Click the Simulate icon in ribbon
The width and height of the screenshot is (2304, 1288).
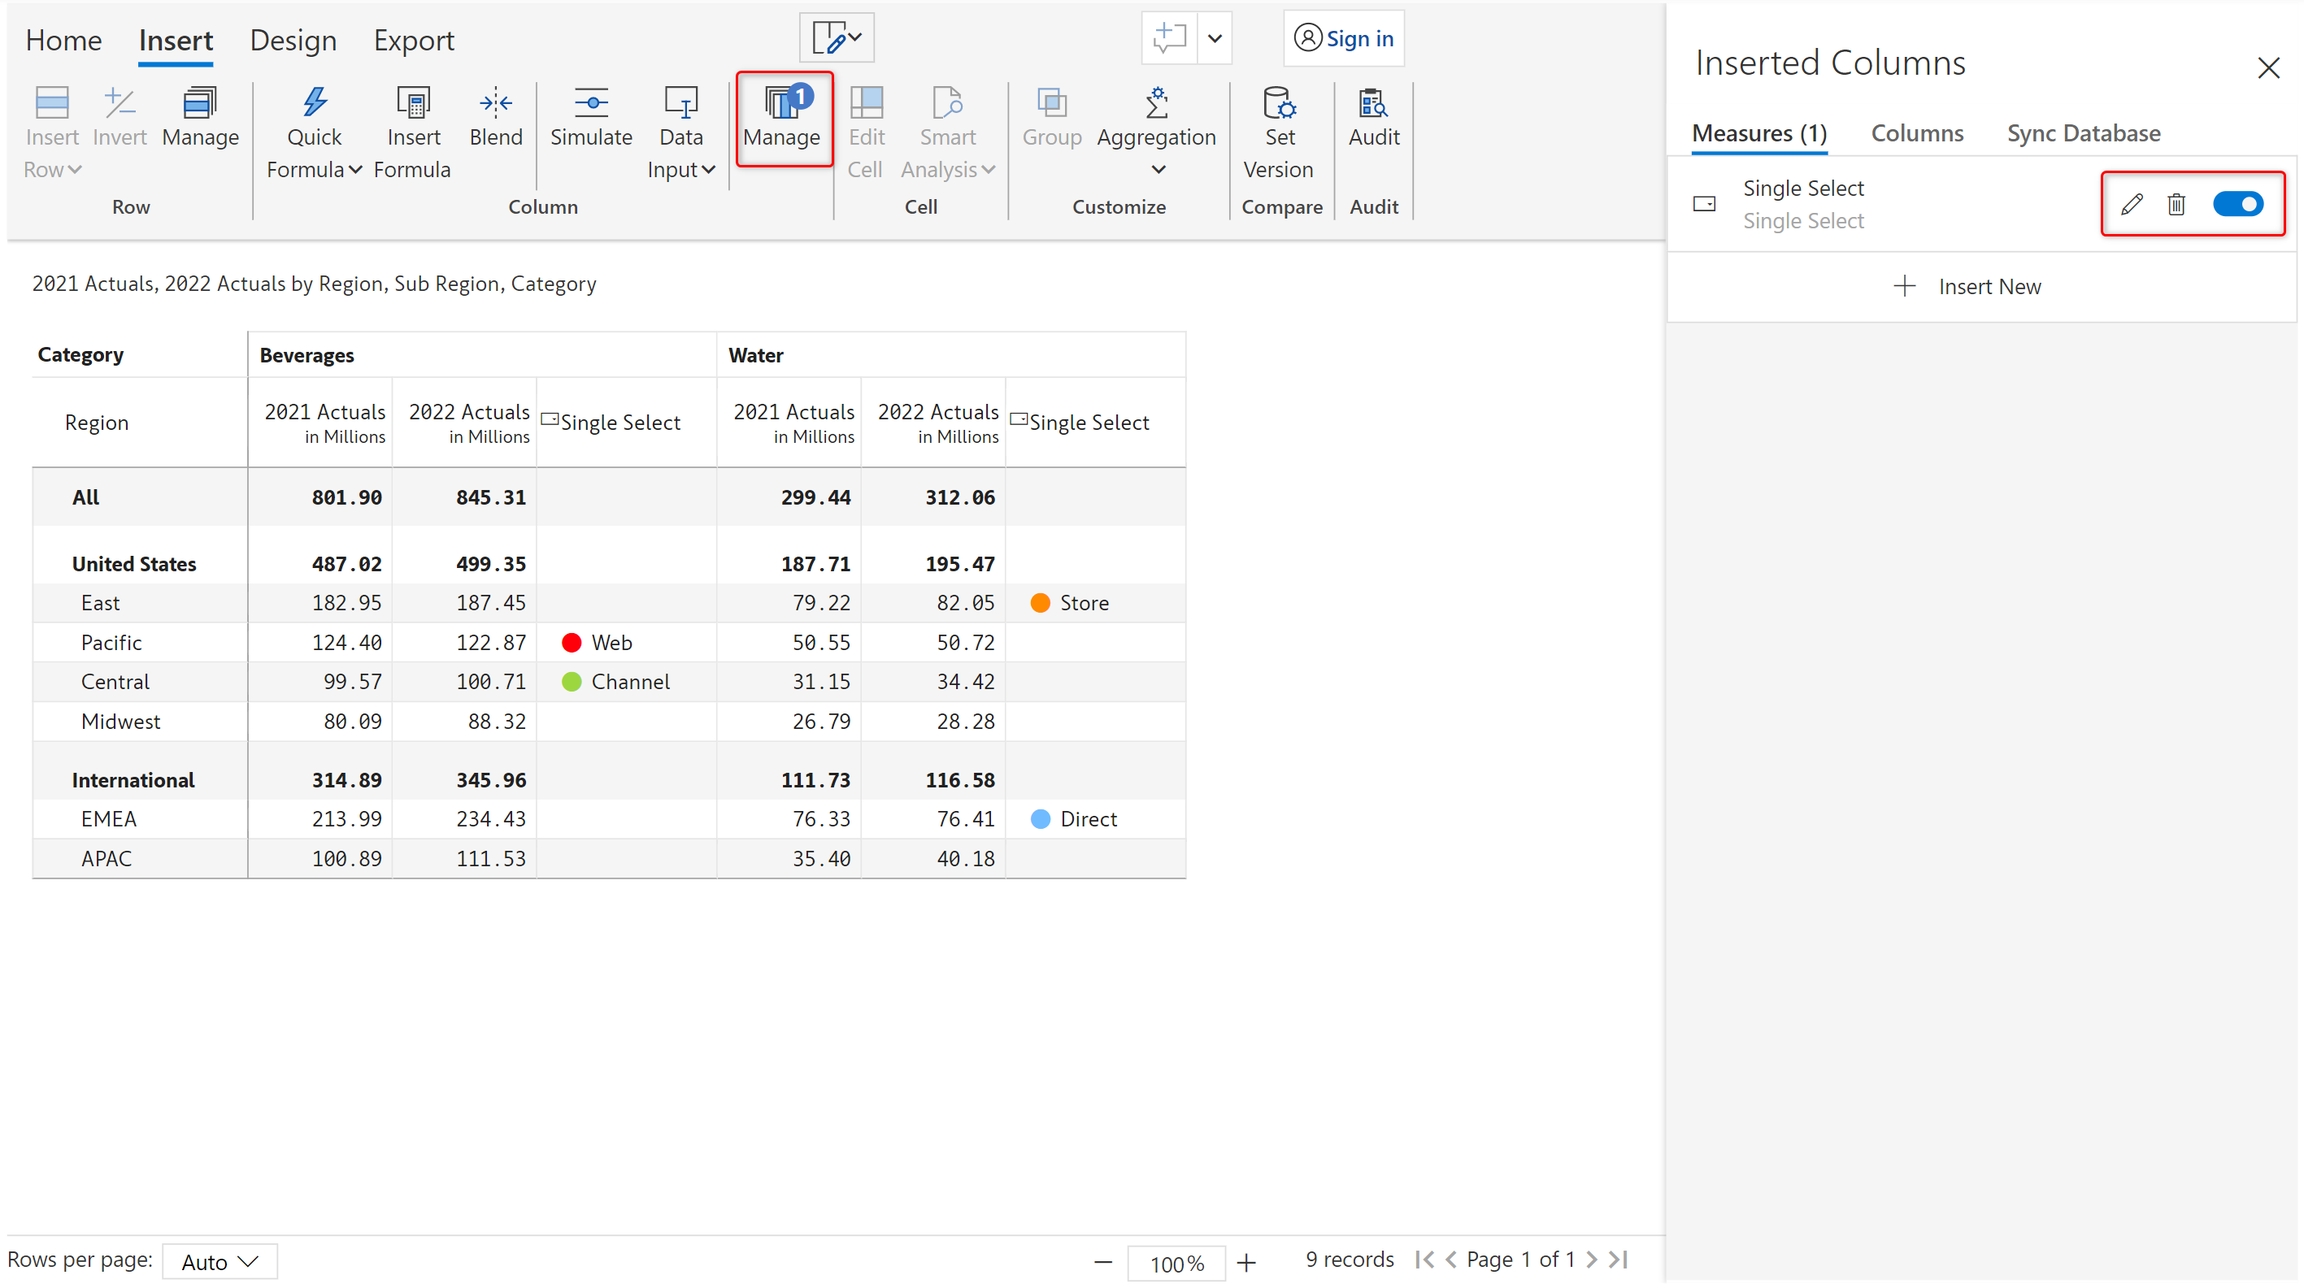590,104
